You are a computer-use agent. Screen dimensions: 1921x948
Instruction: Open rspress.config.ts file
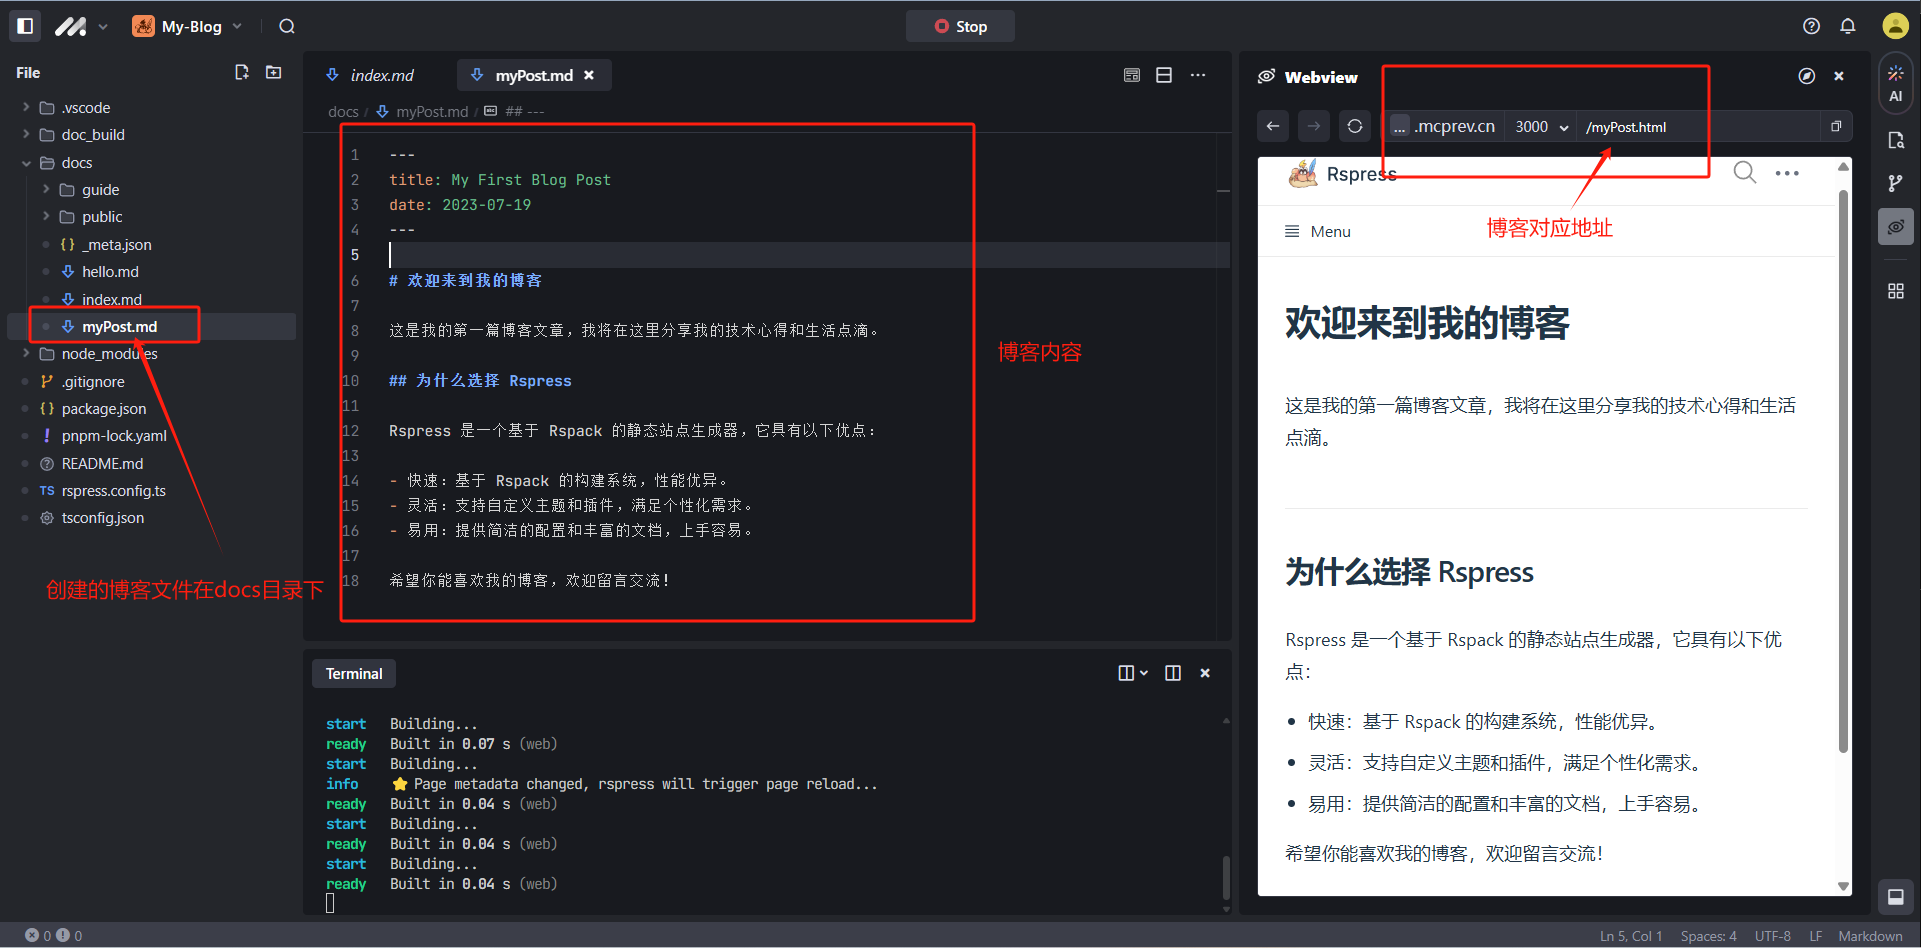pyautogui.click(x=113, y=490)
